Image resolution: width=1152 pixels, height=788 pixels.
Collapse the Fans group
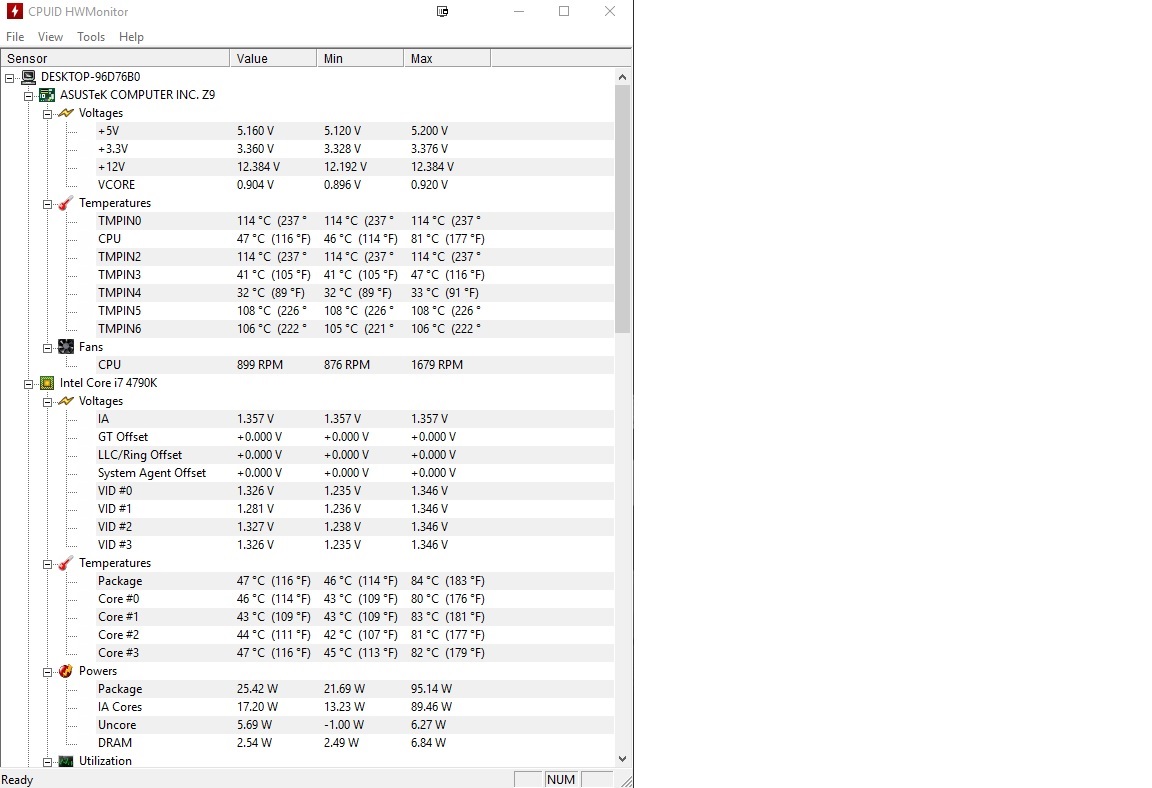[48, 347]
